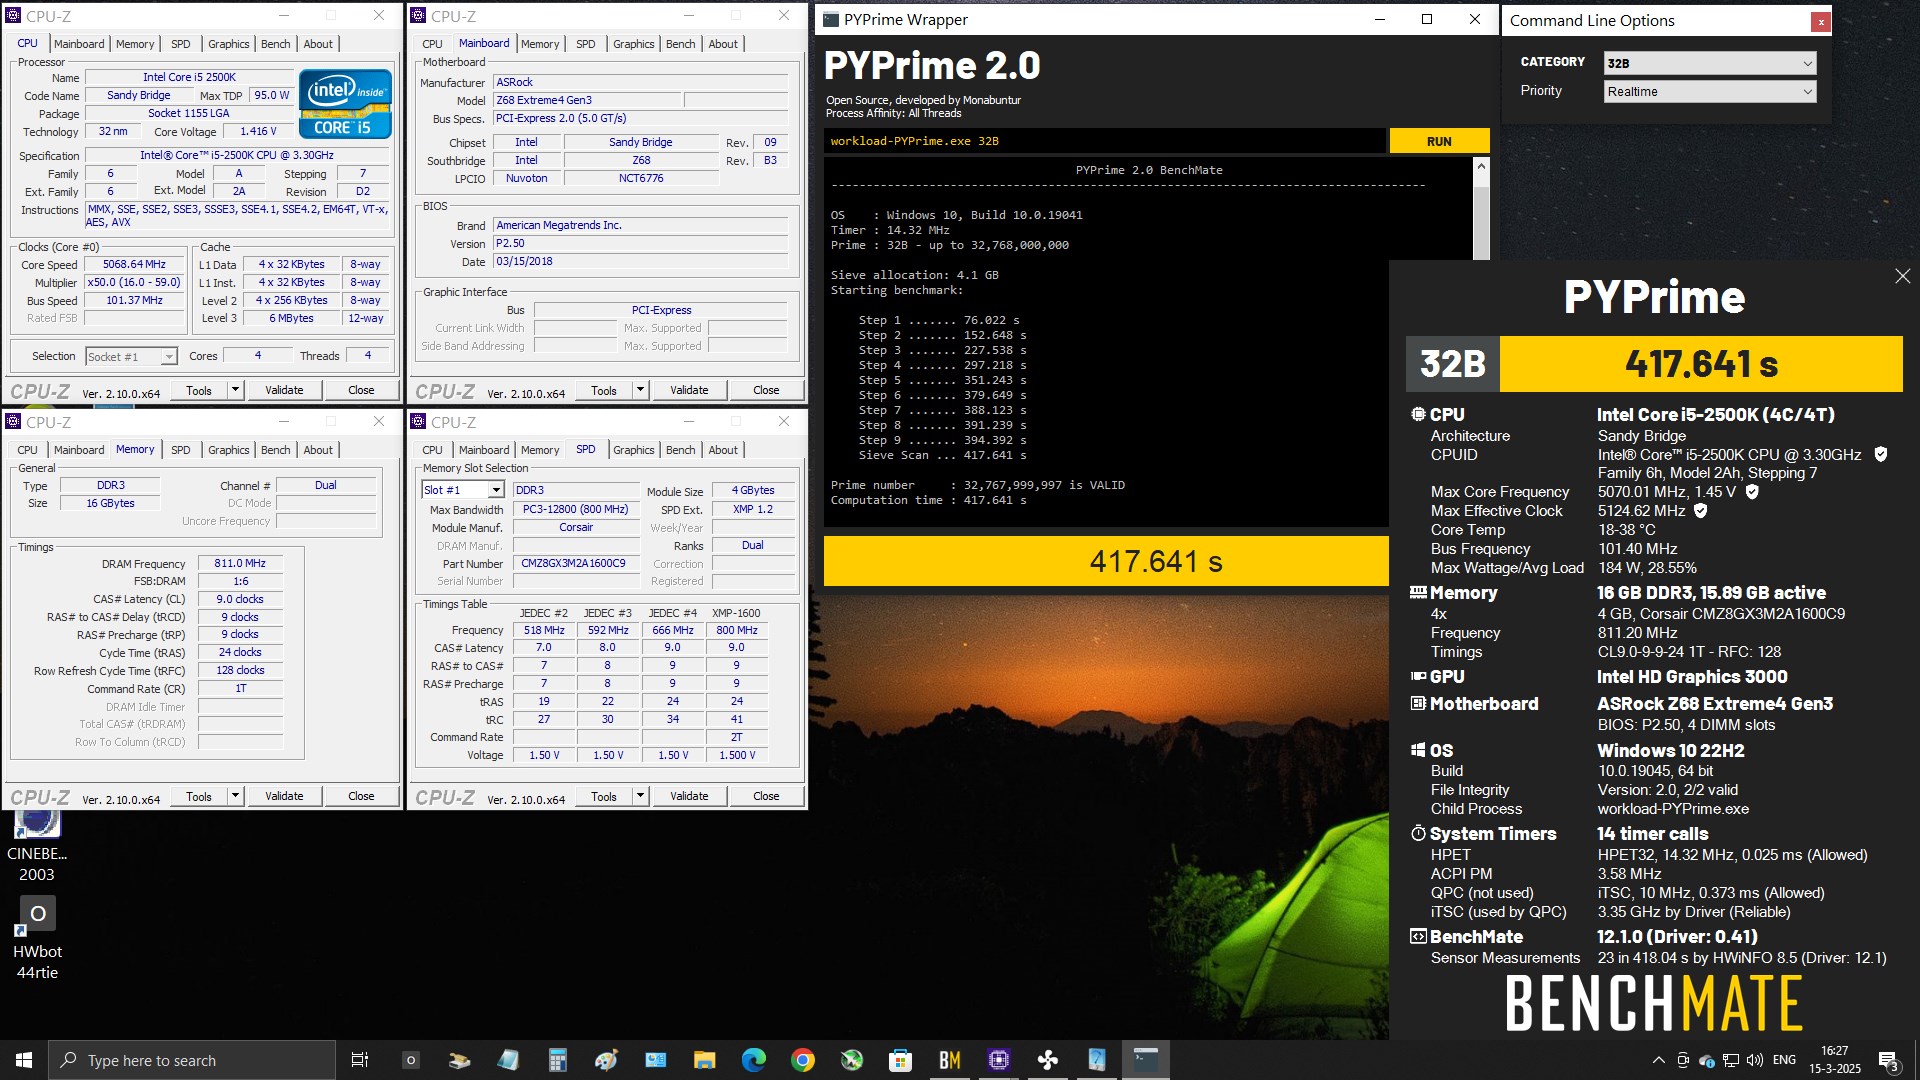Open the green arrow app taskbar icon
1920x1080 pixels.
pos(851,1060)
